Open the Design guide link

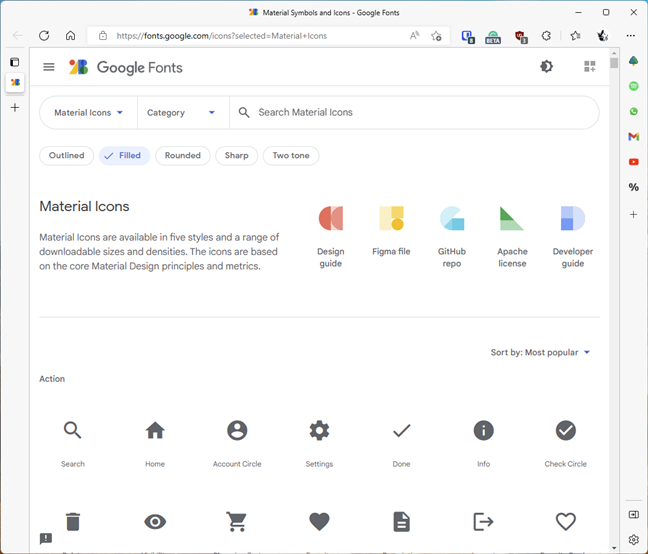[x=331, y=237]
